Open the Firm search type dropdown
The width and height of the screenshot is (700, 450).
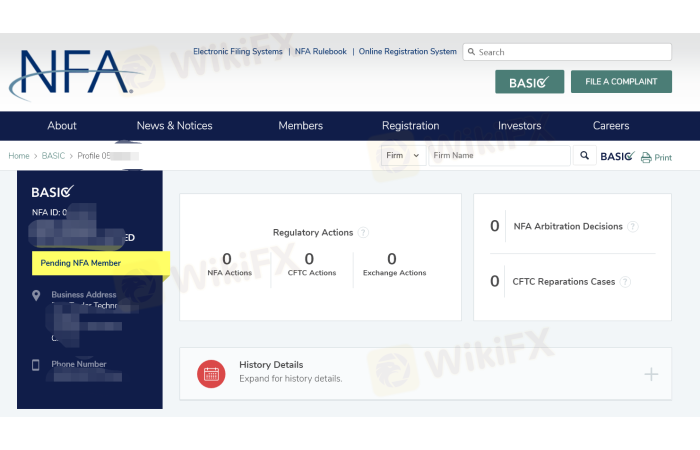(x=403, y=156)
